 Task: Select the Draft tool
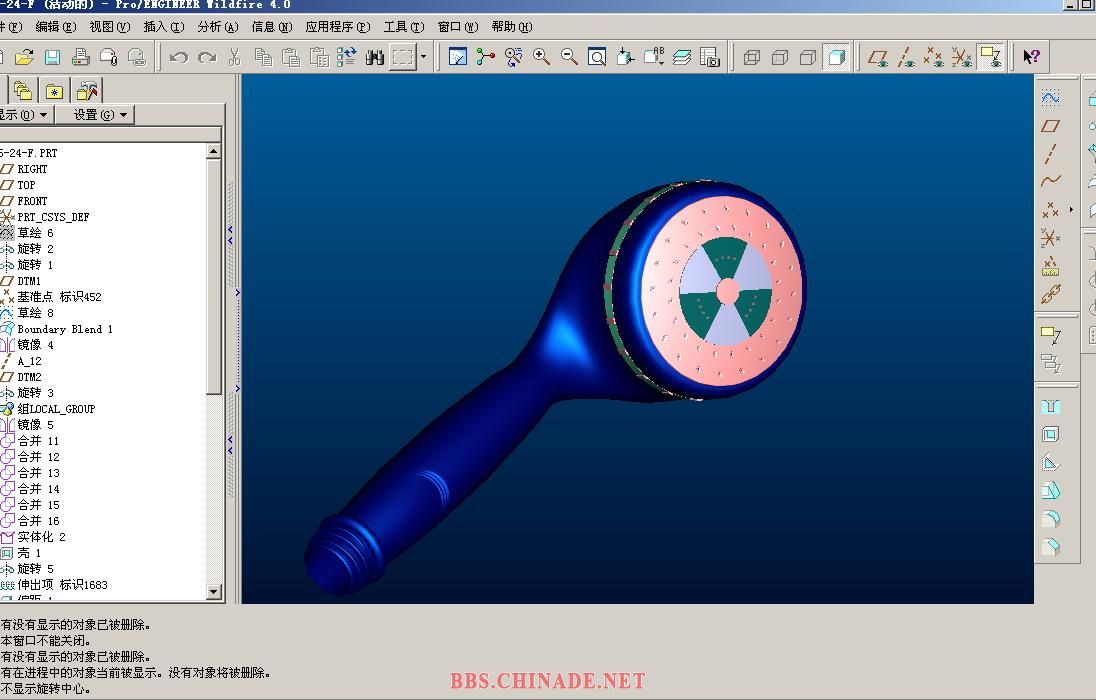1050,491
